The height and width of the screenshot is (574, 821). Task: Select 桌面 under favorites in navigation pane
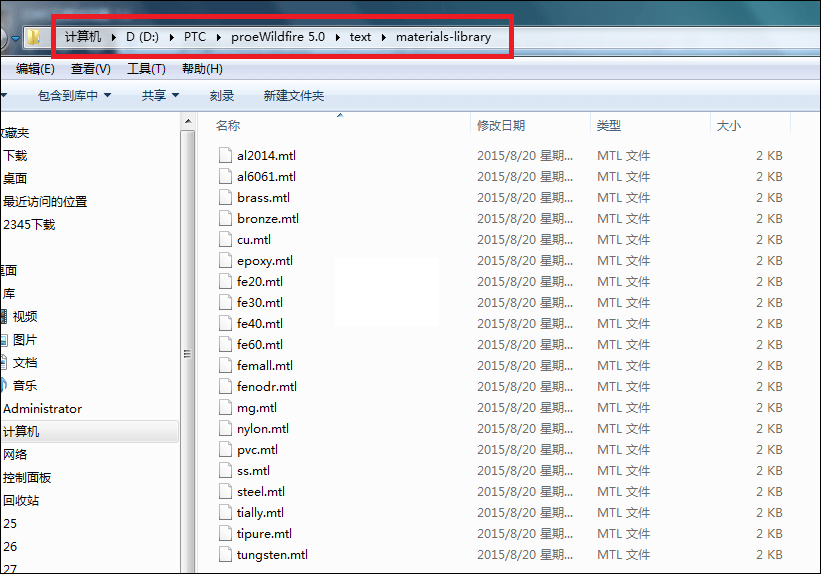click(x=15, y=179)
